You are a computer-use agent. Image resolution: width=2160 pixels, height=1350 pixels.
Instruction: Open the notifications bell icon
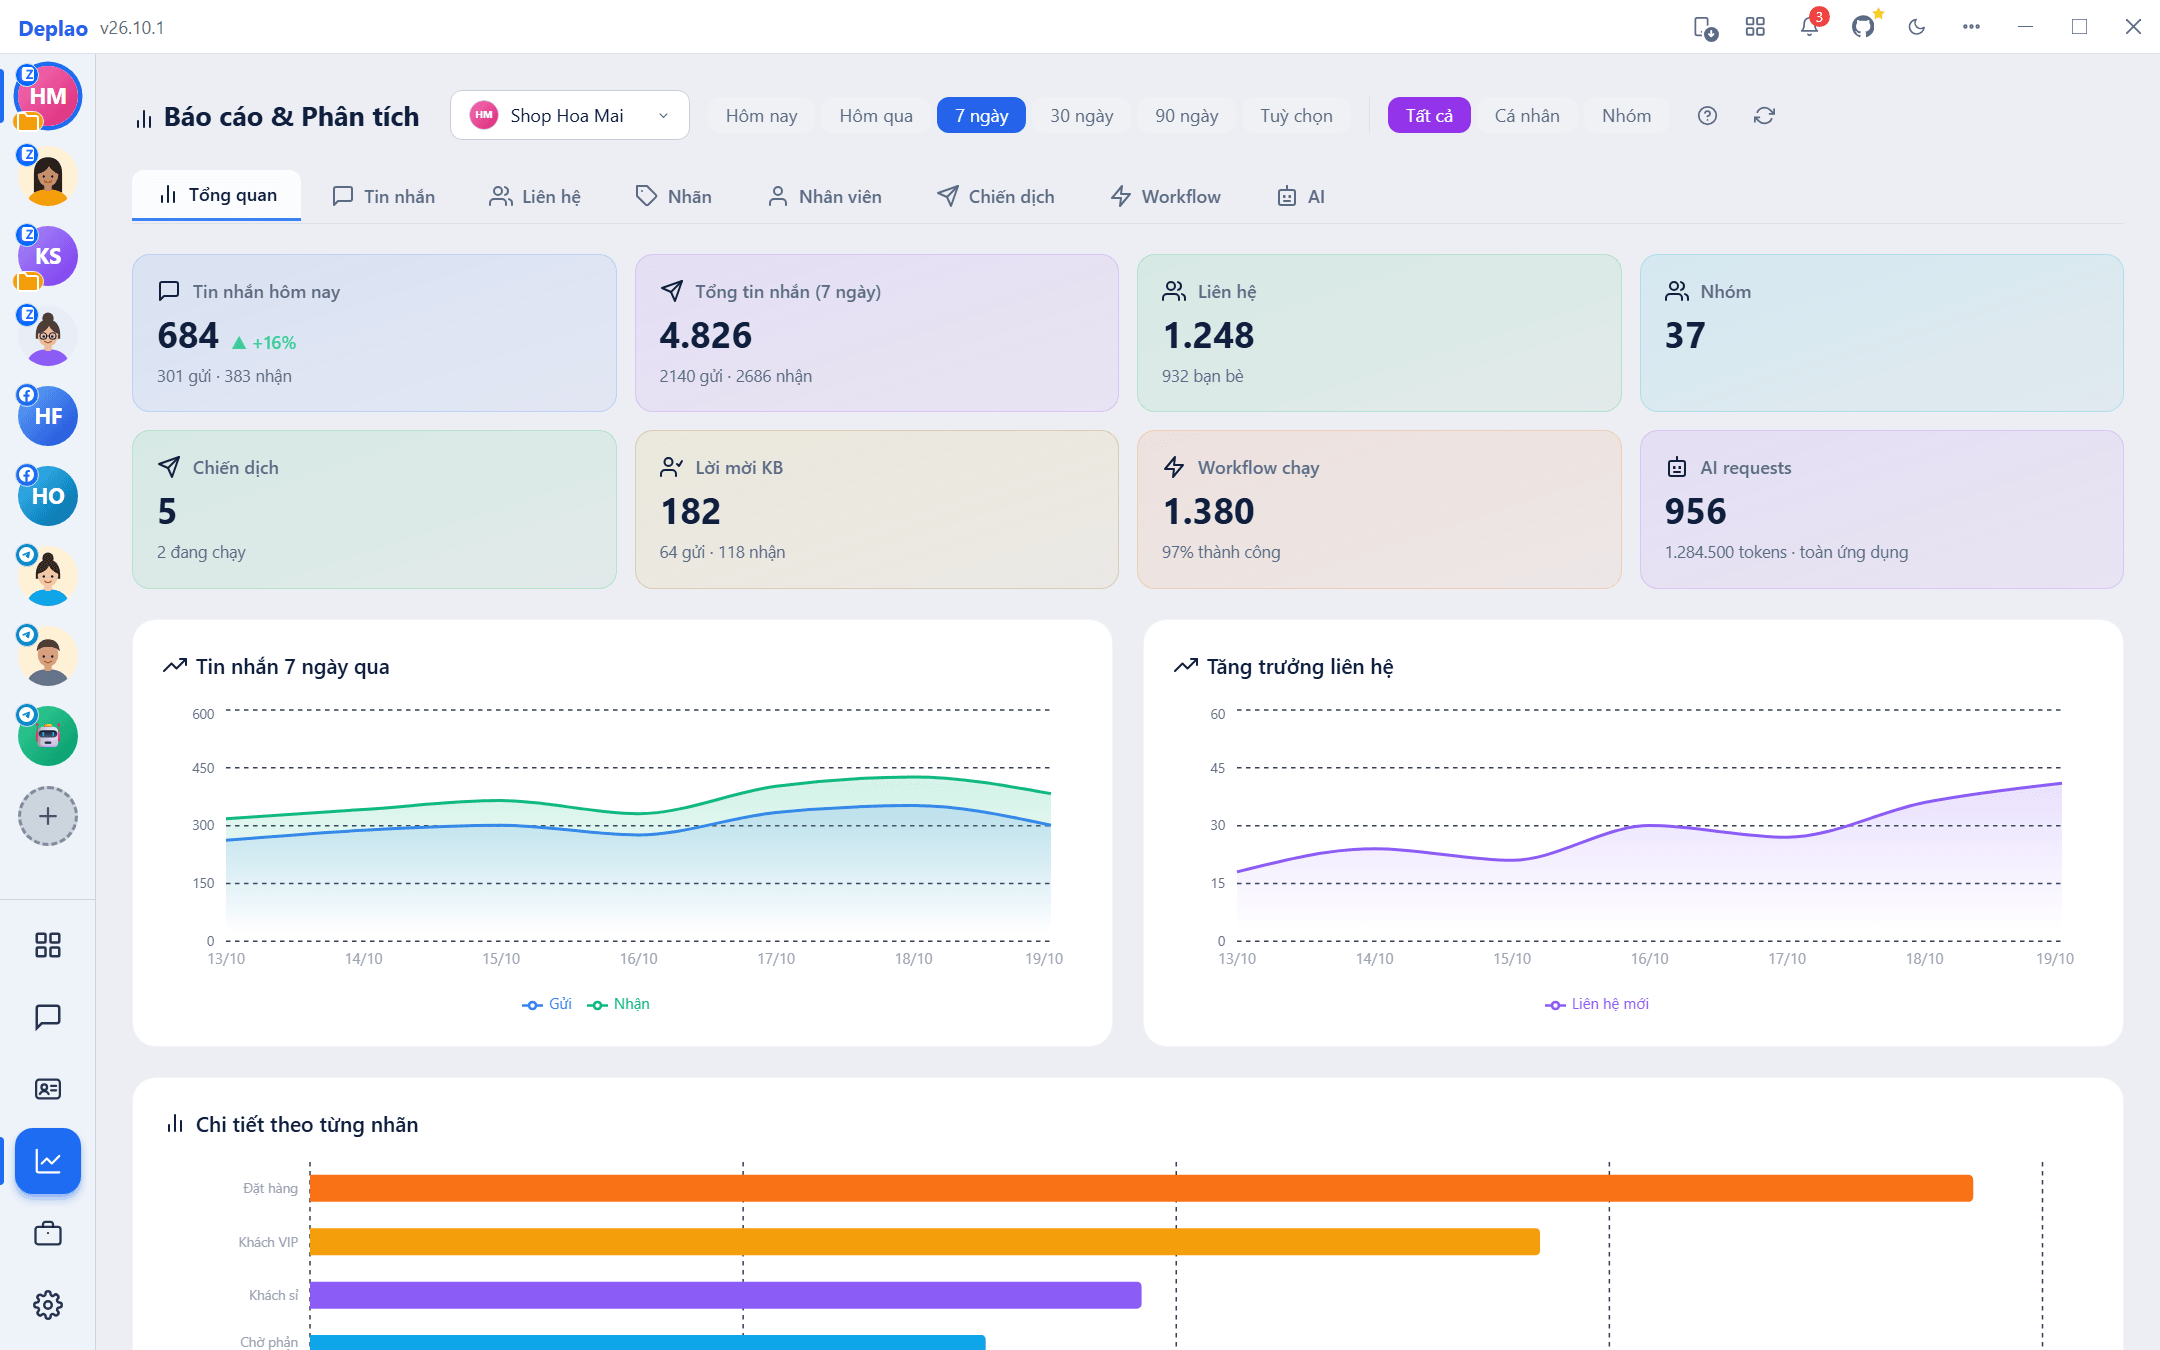[x=1809, y=27]
